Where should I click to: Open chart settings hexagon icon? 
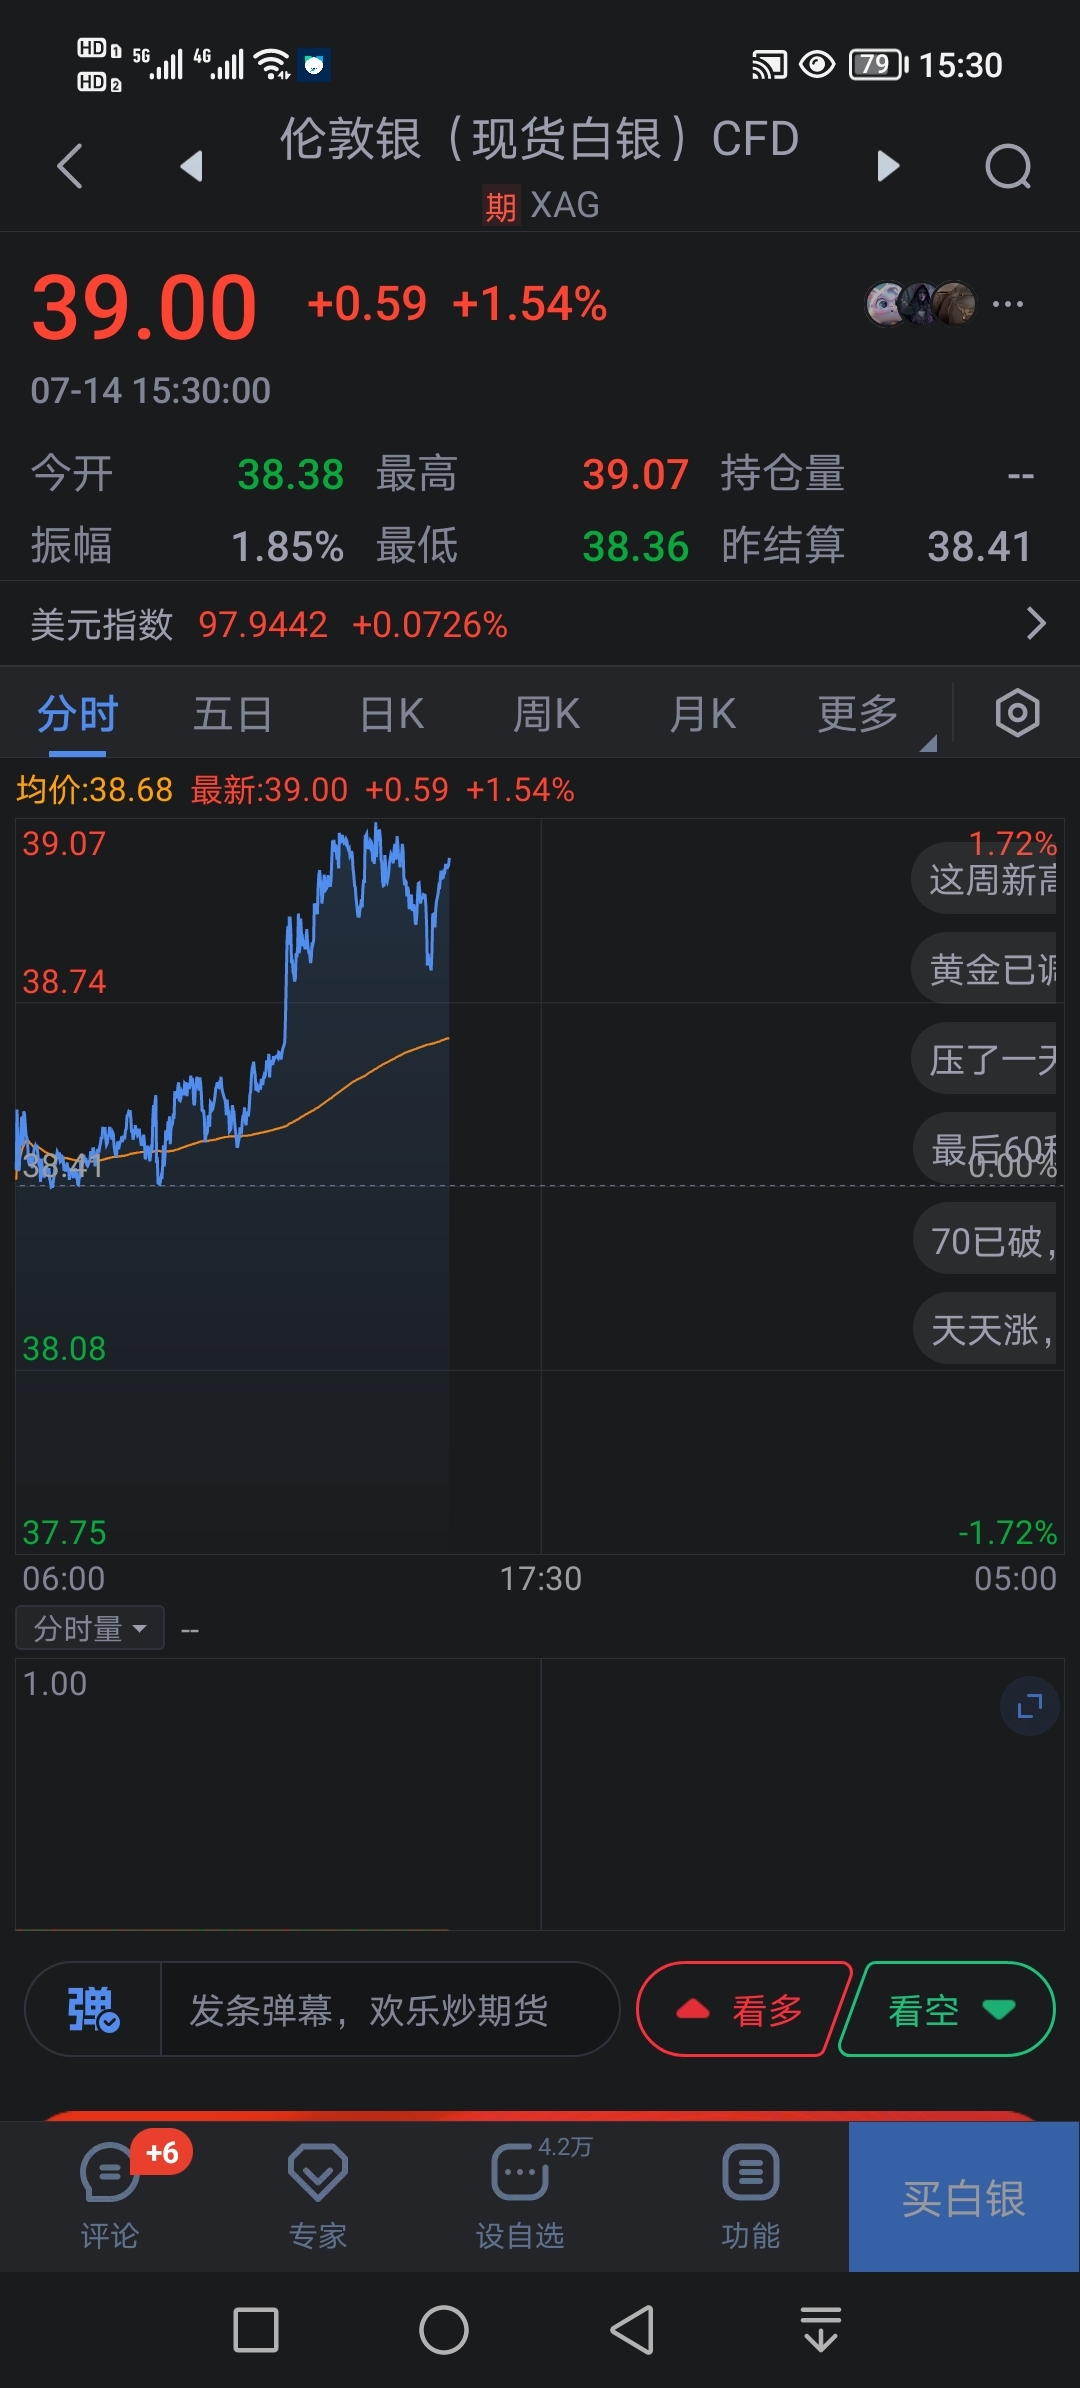coord(1017,713)
